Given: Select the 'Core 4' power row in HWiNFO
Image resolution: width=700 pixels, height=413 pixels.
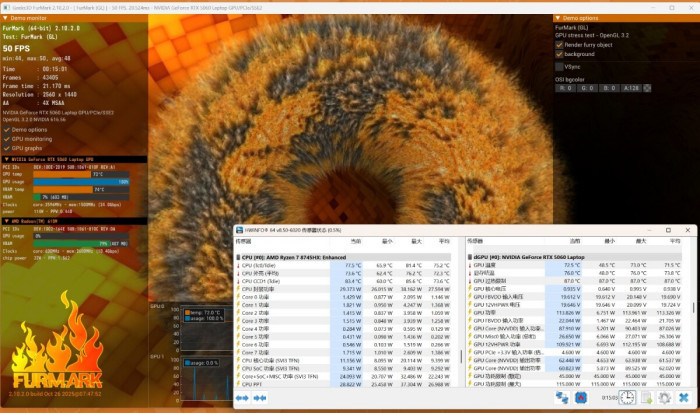Looking at the screenshot, I should [343, 329].
